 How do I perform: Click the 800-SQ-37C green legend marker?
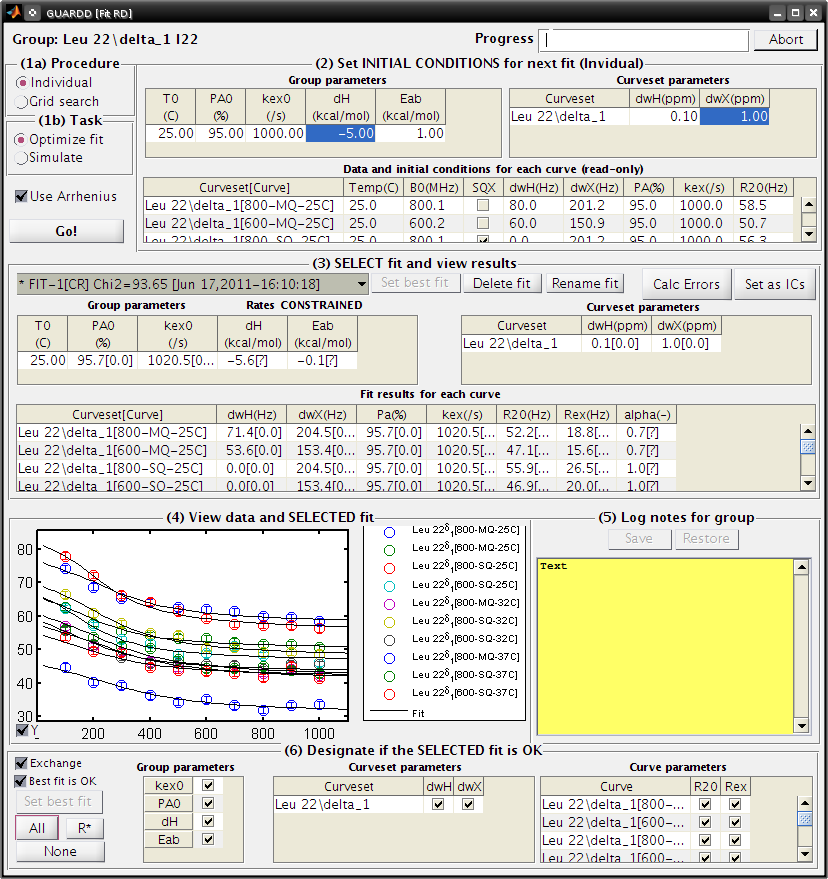pyautogui.click(x=389, y=677)
